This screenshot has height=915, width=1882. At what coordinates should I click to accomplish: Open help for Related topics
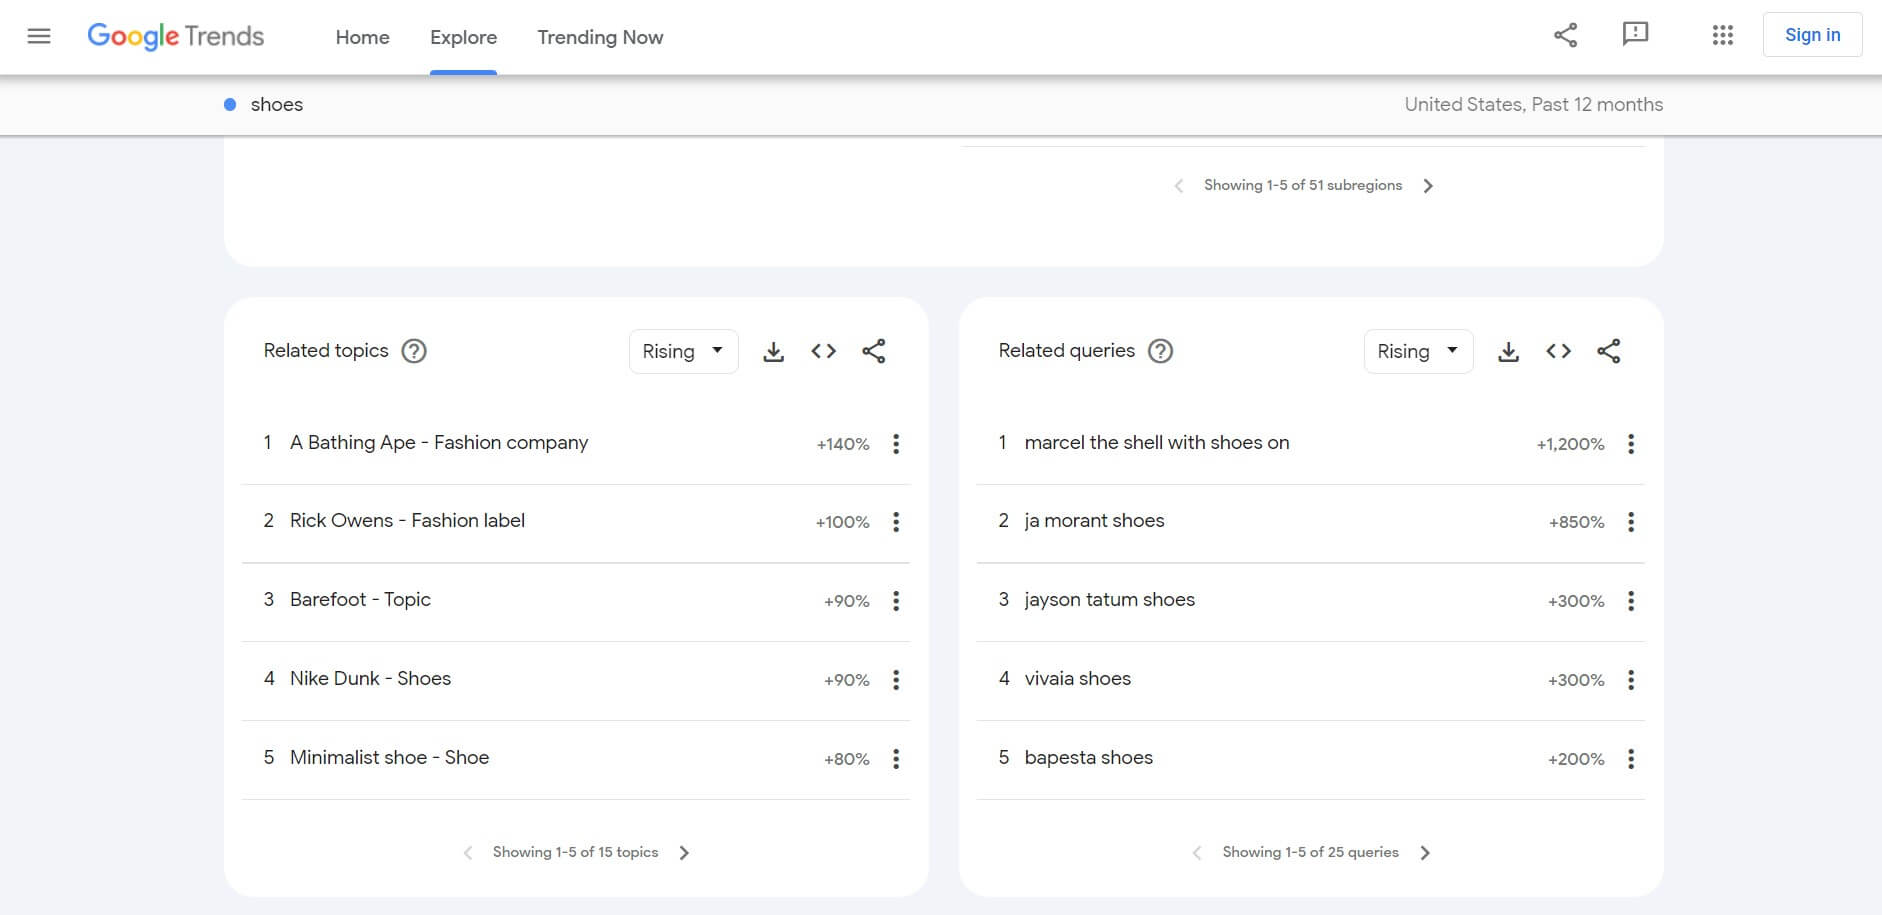tap(413, 351)
